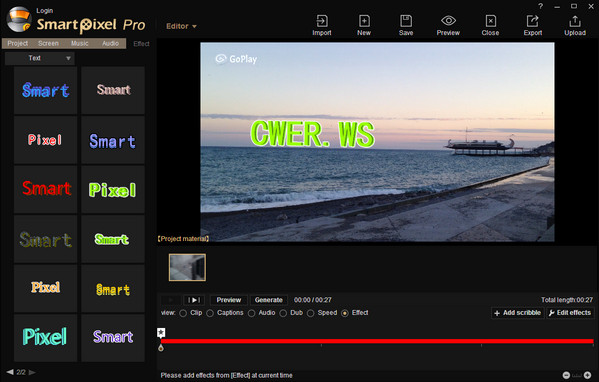Viewport: 599px width, 382px height.
Task: Go to previous page of text styles
Action: click(10, 372)
